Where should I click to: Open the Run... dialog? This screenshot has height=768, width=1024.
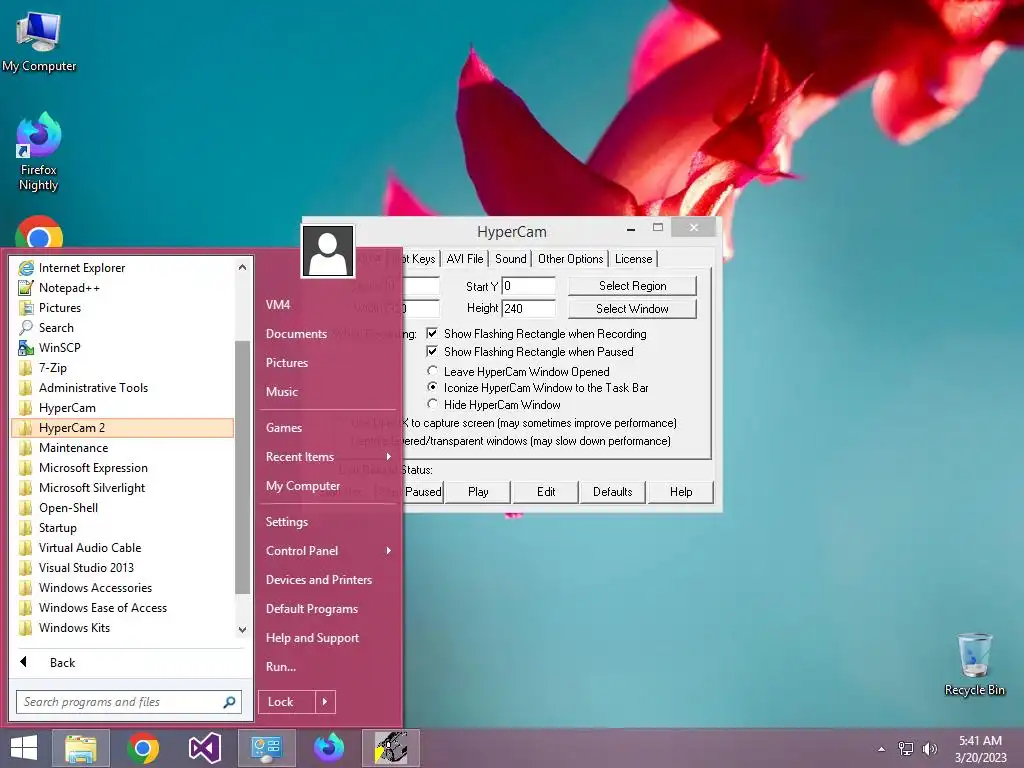click(327, 667)
